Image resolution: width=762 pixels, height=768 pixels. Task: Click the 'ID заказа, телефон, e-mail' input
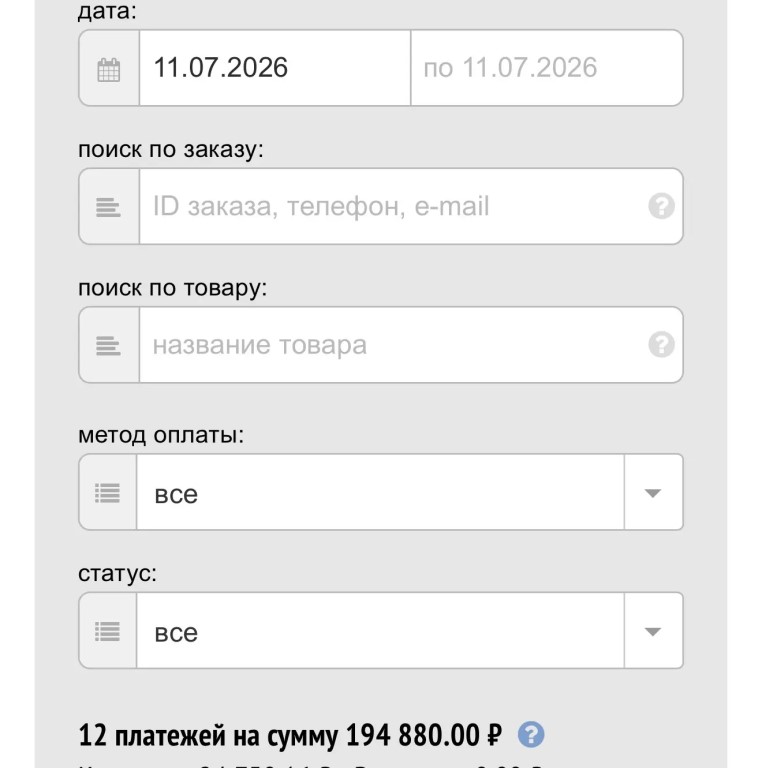pos(411,206)
